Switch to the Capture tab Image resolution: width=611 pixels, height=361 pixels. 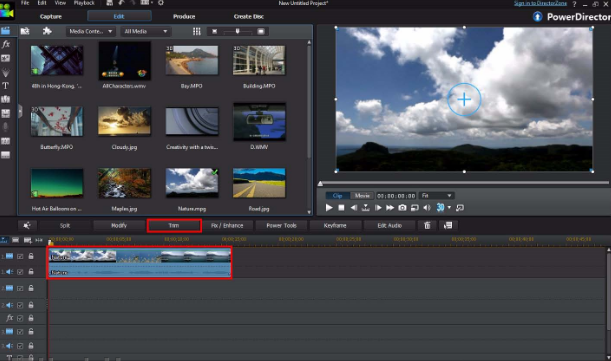pyautogui.click(x=51, y=16)
